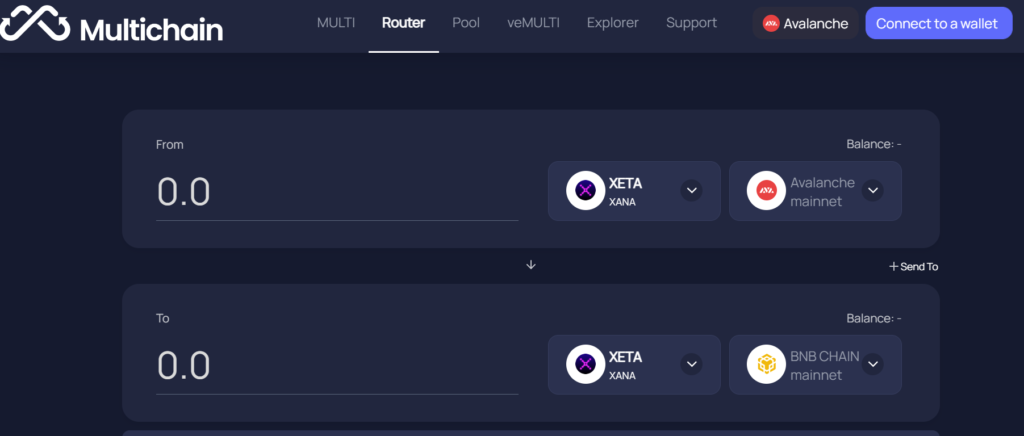
Task: Open the veMULTI tab
Action: point(534,23)
